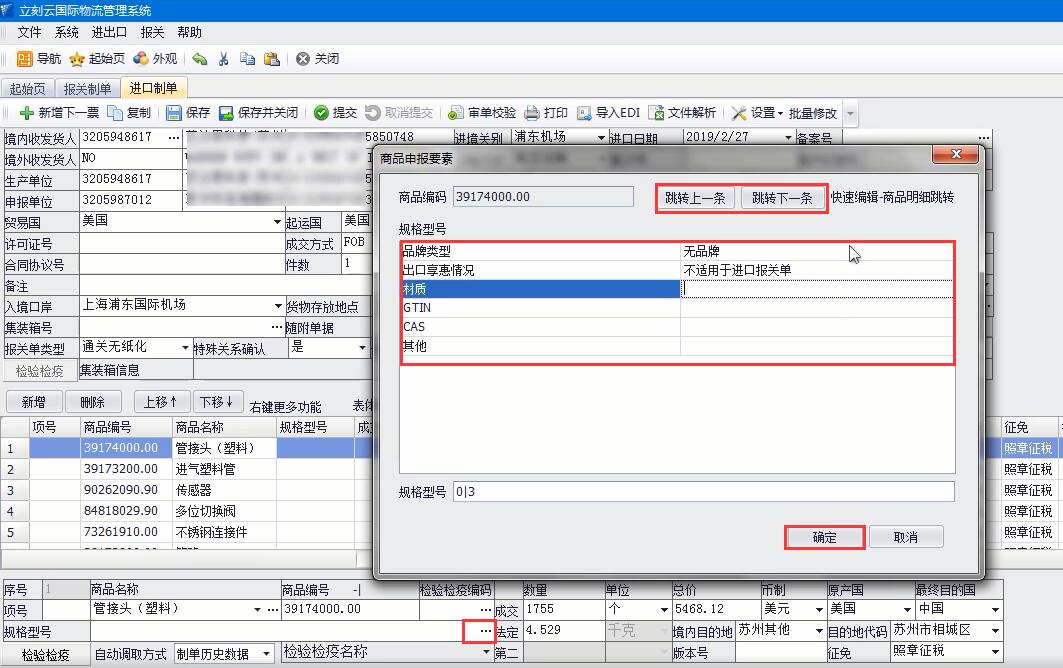The width and height of the screenshot is (1063, 668).
Task: Open the 贸易国 country dropdown
Action: coord(277,222)
